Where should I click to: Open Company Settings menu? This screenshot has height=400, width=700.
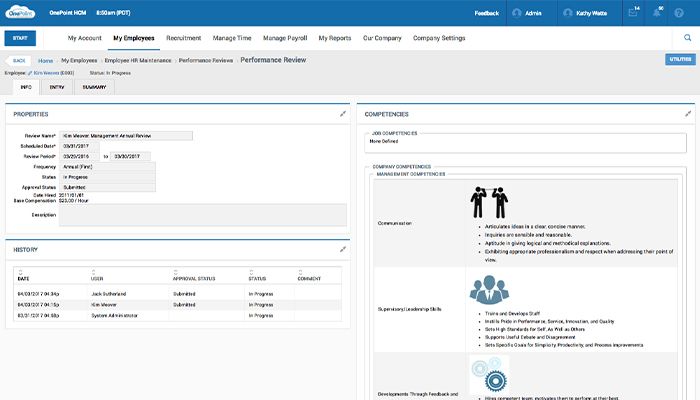[x=439, y=38]
